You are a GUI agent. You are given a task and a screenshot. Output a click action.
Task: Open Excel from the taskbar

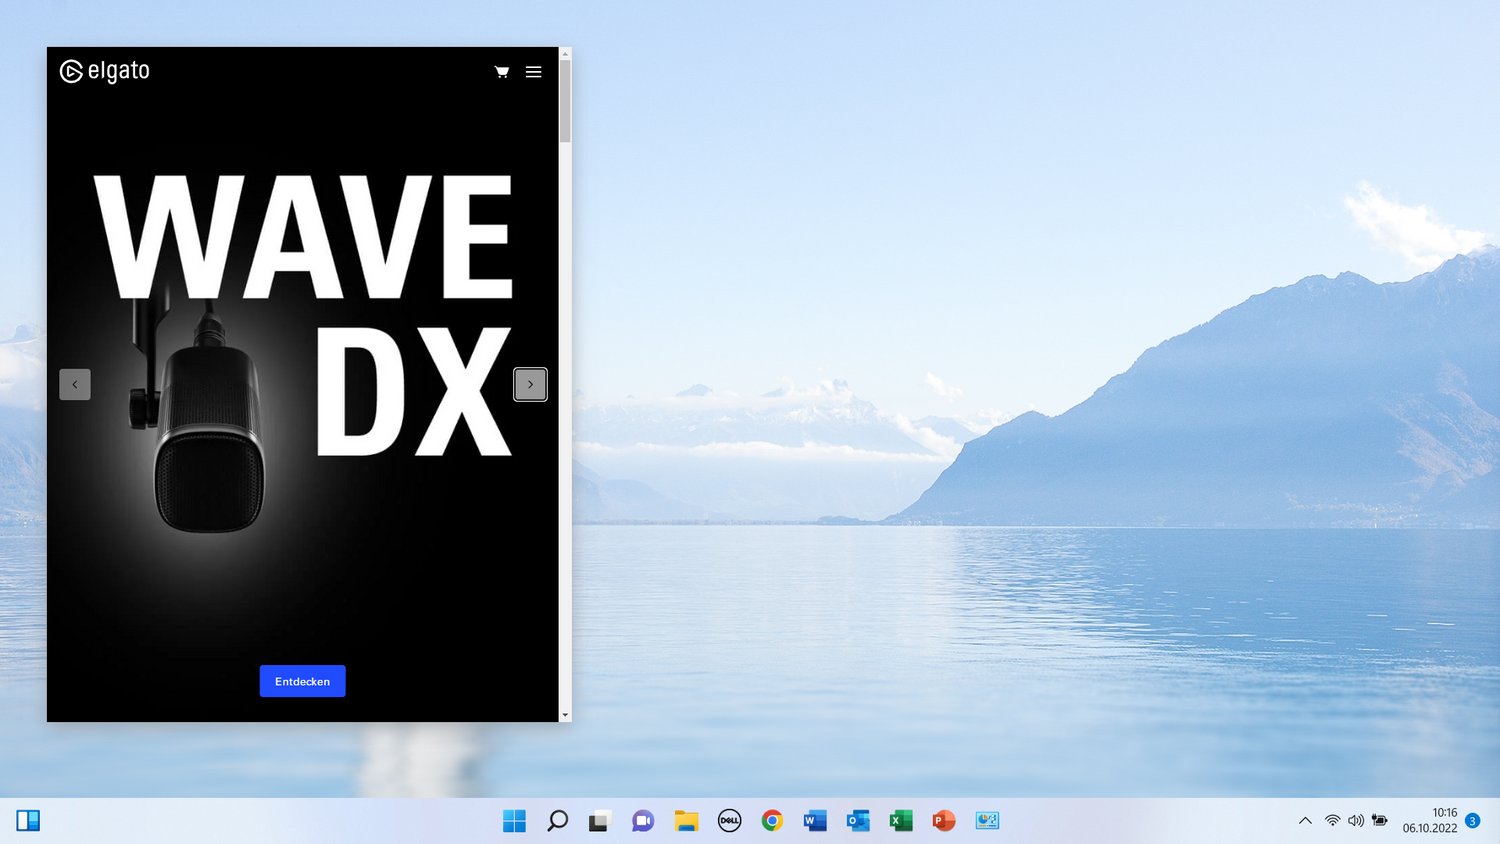[900, 820]
